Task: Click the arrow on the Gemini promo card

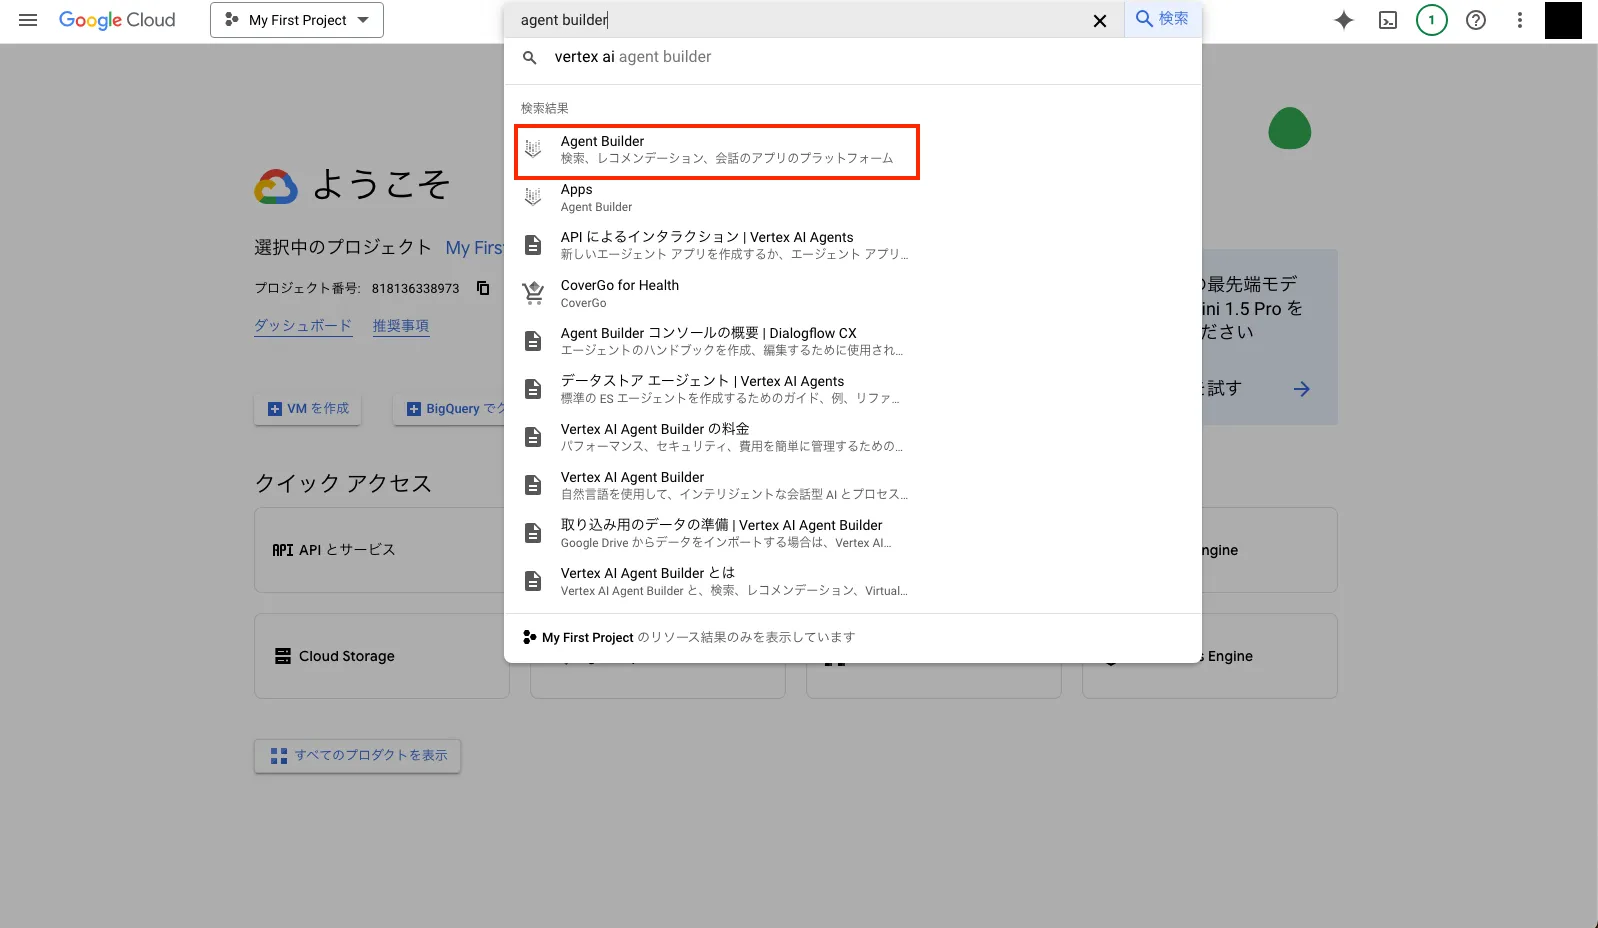Action: (1301, 389)
